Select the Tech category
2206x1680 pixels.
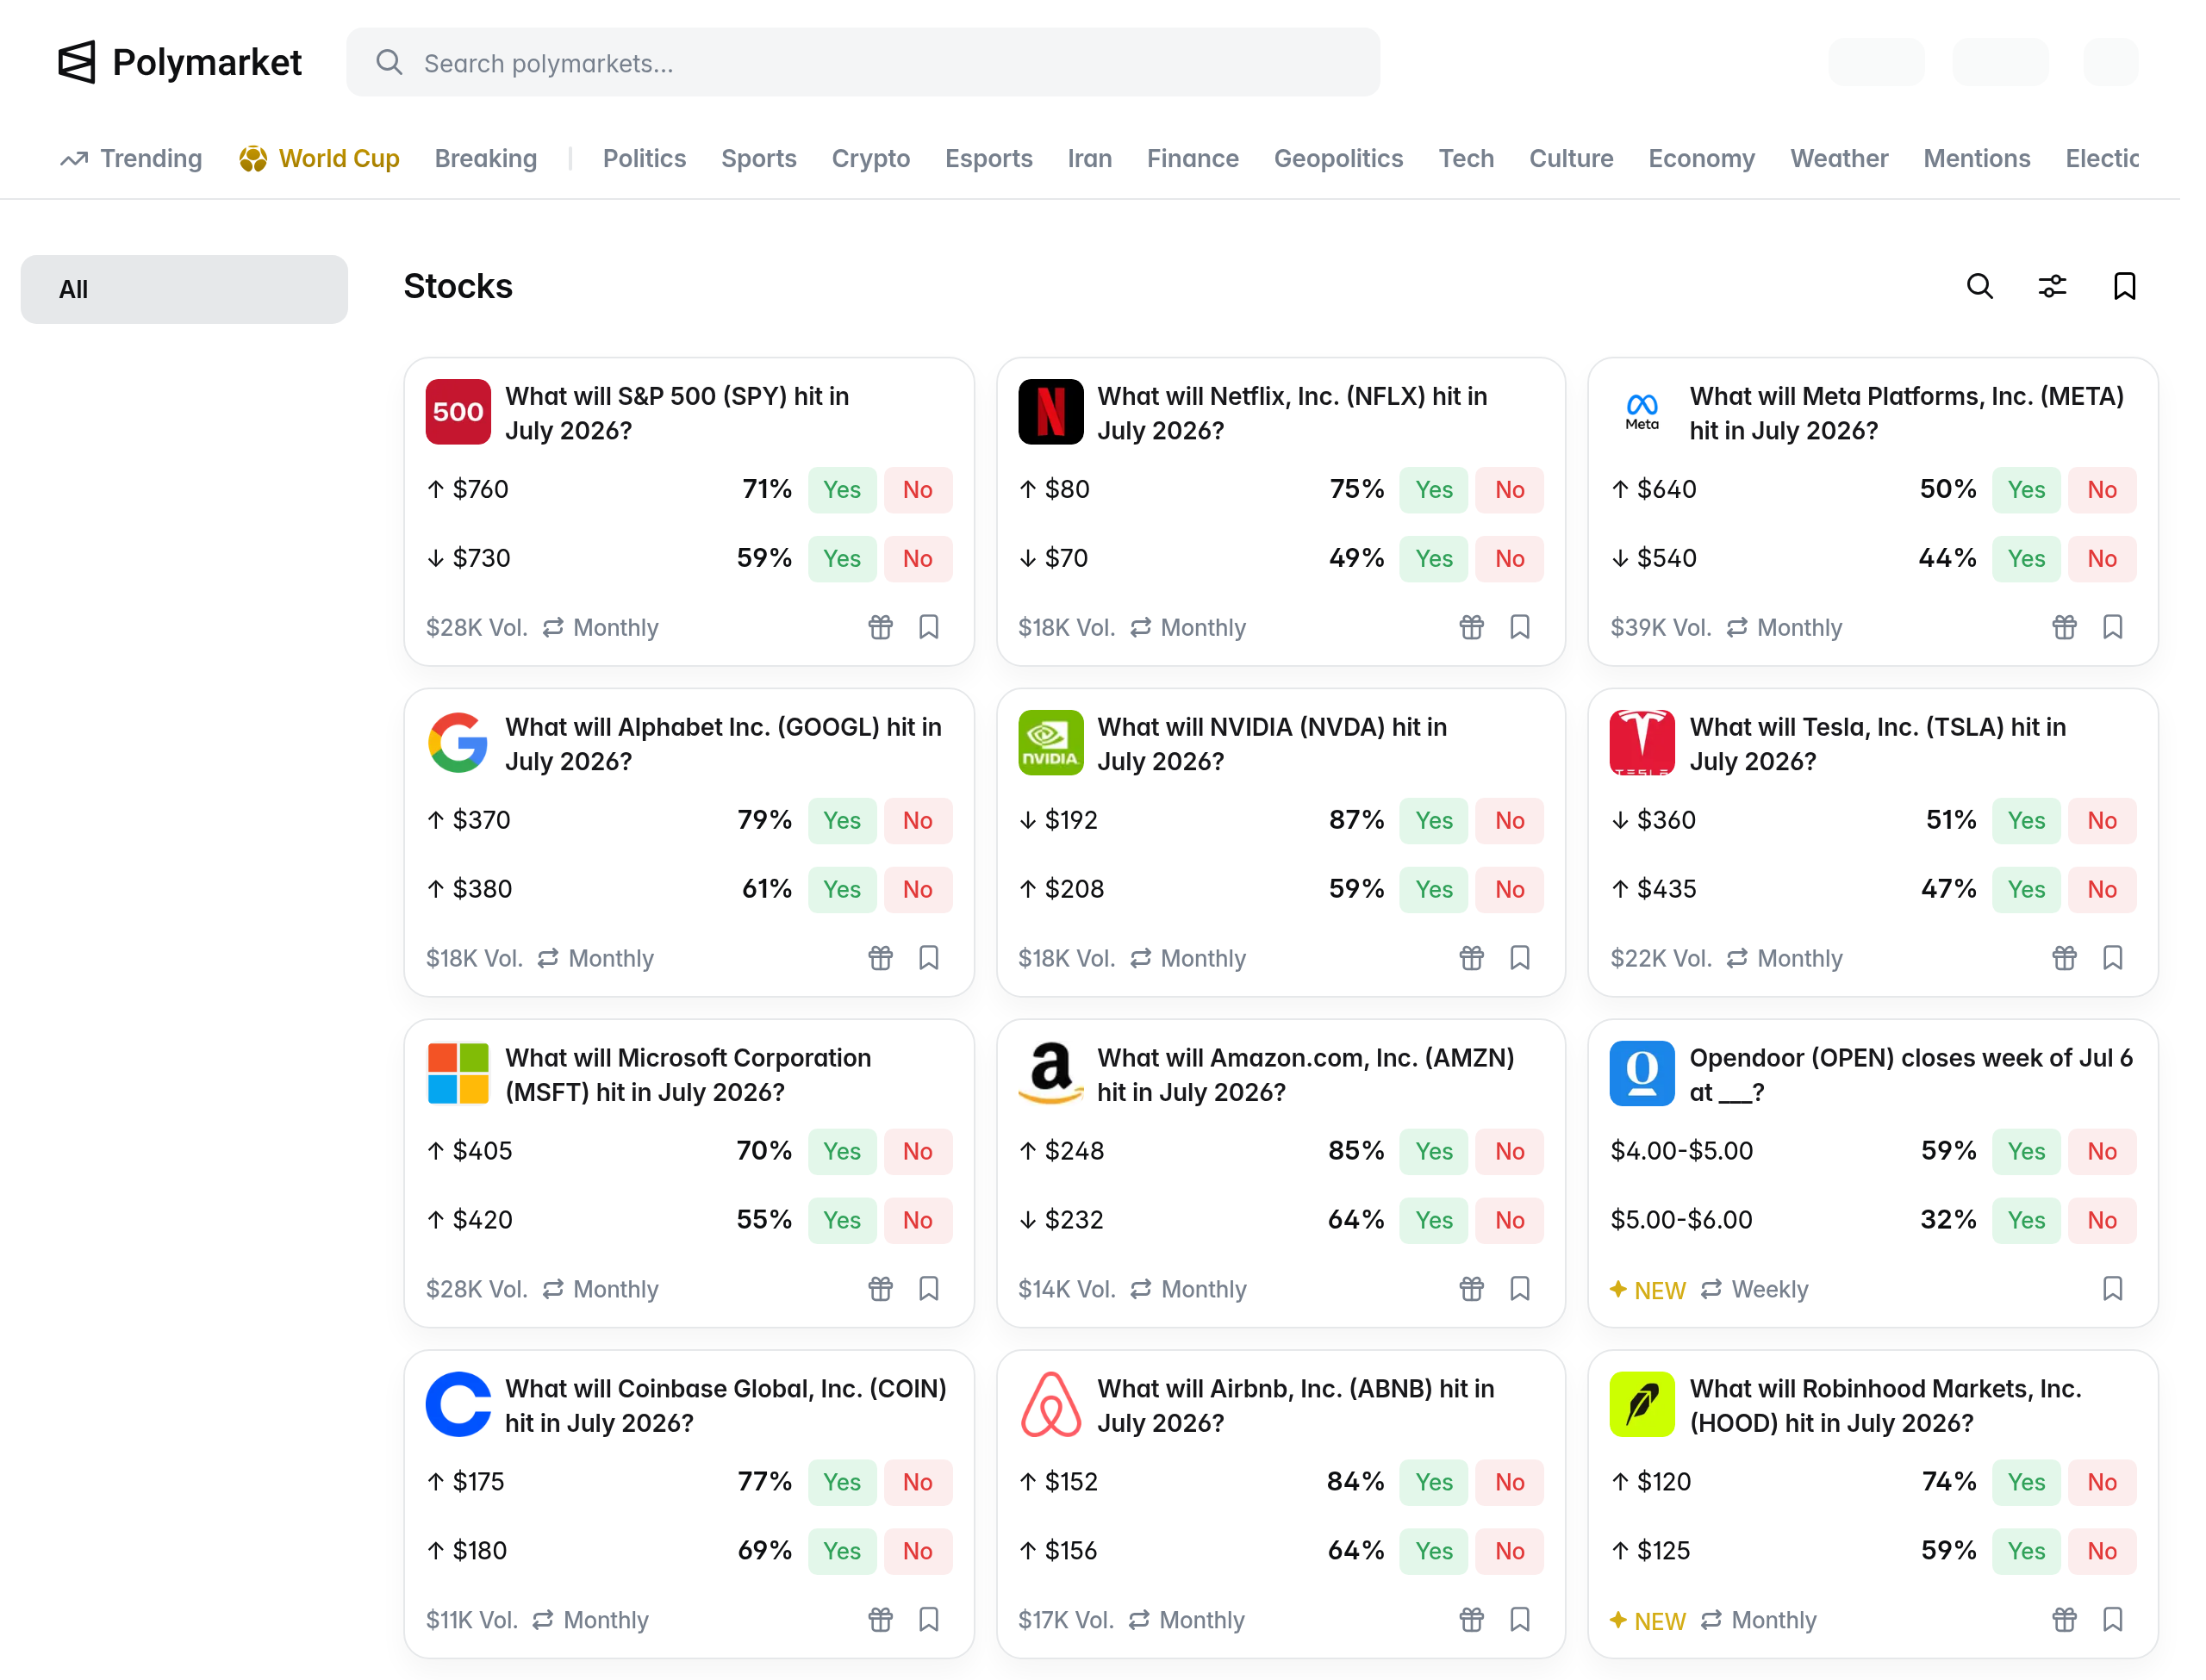point(1466,159)
